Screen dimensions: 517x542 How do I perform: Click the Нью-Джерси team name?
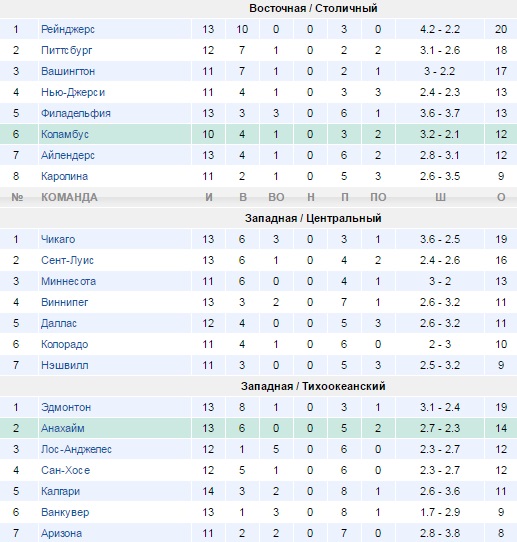pos(73,92)
